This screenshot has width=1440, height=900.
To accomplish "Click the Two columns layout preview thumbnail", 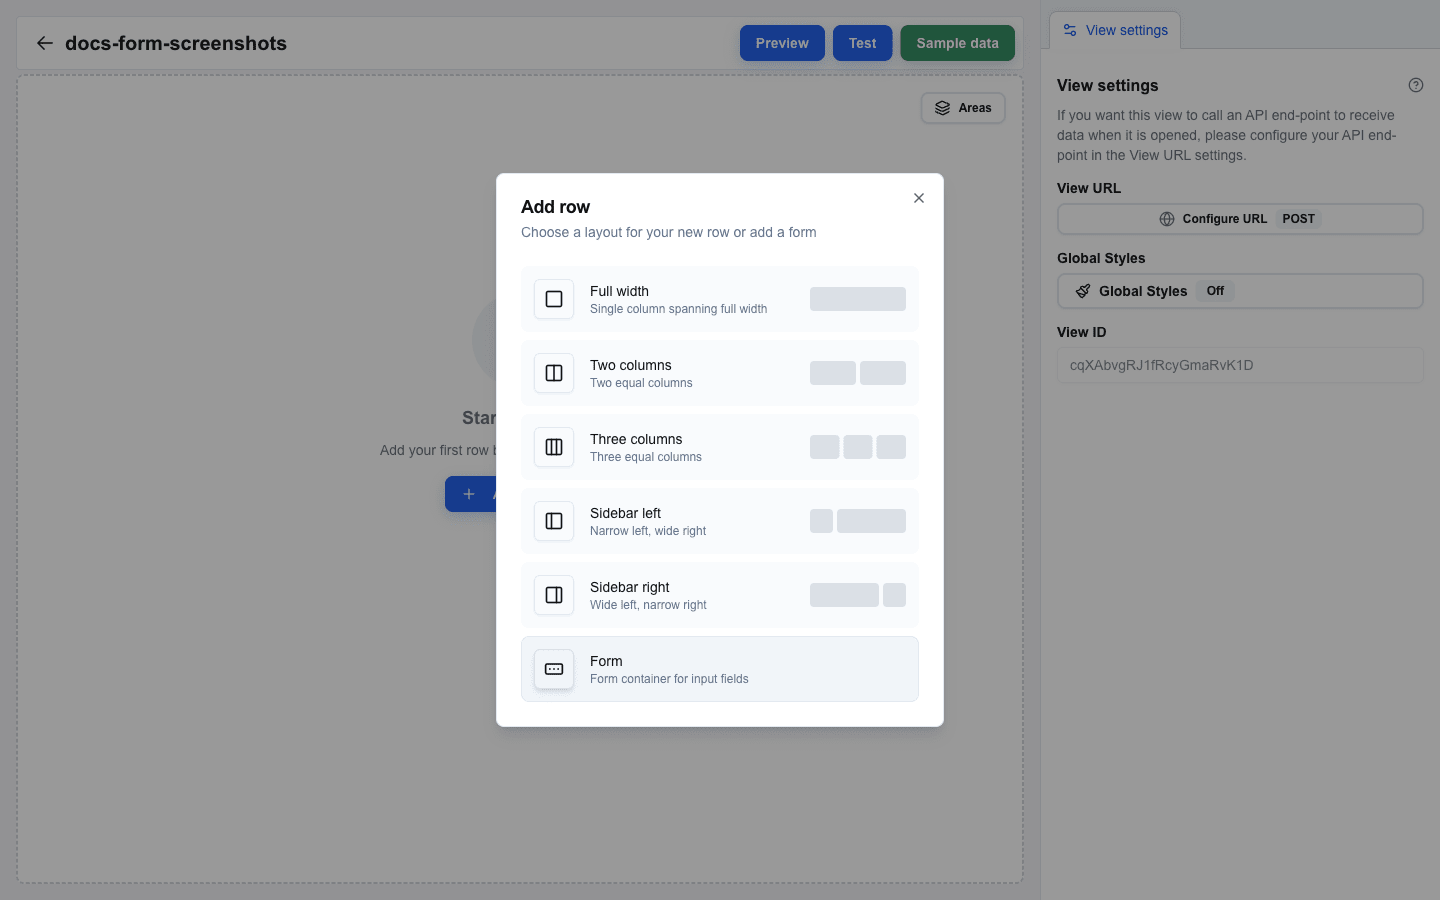I will click(858, 373).
